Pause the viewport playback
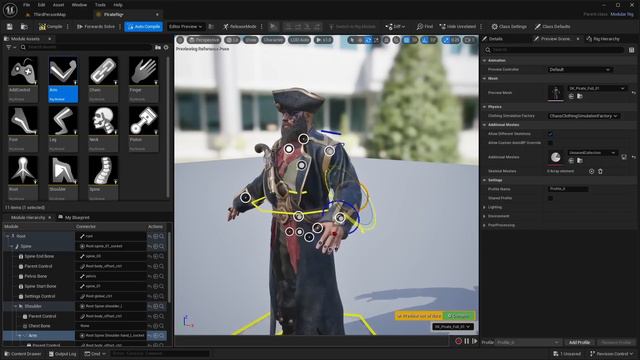Viewport: 640px width, 360px height. coord(467,341)
